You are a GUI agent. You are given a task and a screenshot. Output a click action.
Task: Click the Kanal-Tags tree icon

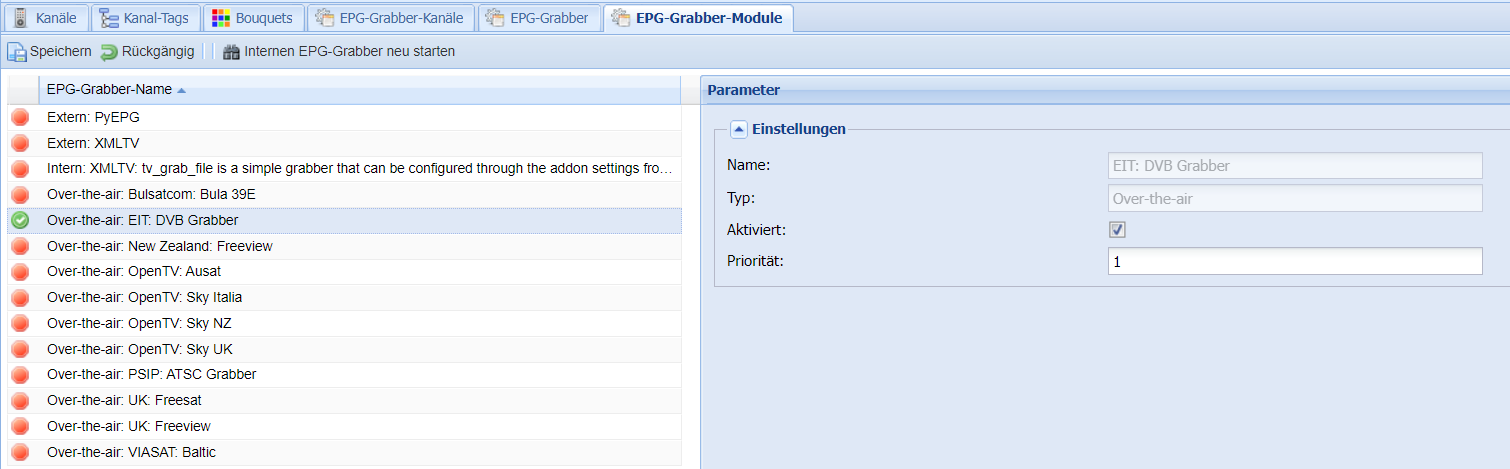[x=109, y=18]
